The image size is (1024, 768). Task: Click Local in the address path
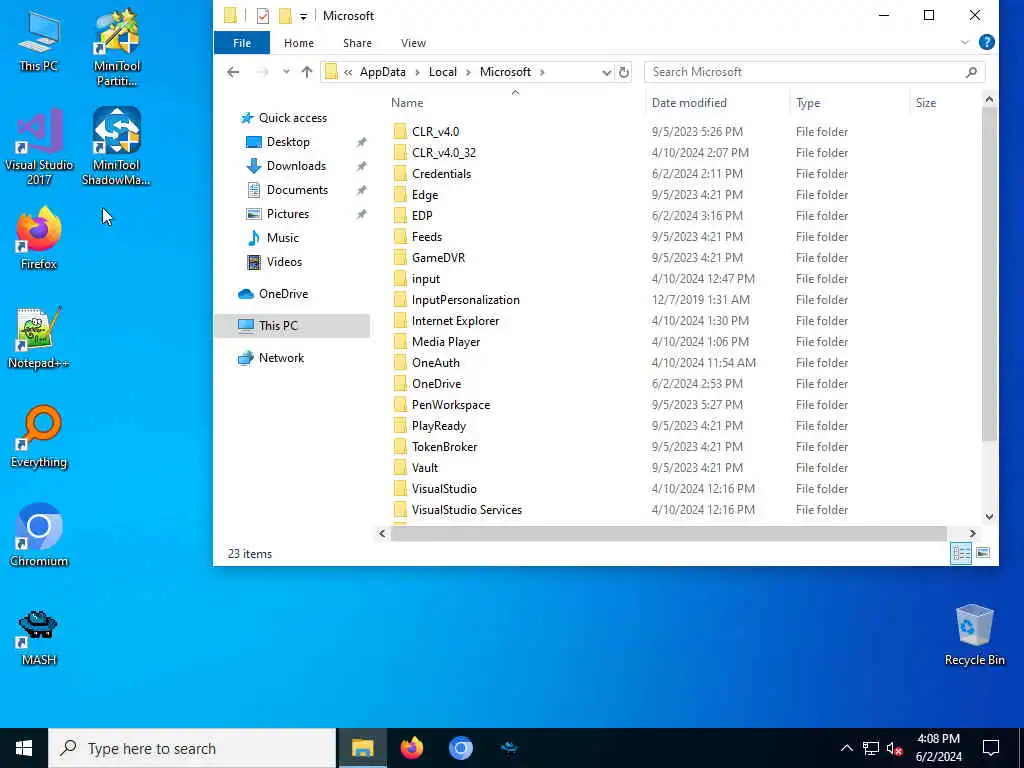(442, 72)
